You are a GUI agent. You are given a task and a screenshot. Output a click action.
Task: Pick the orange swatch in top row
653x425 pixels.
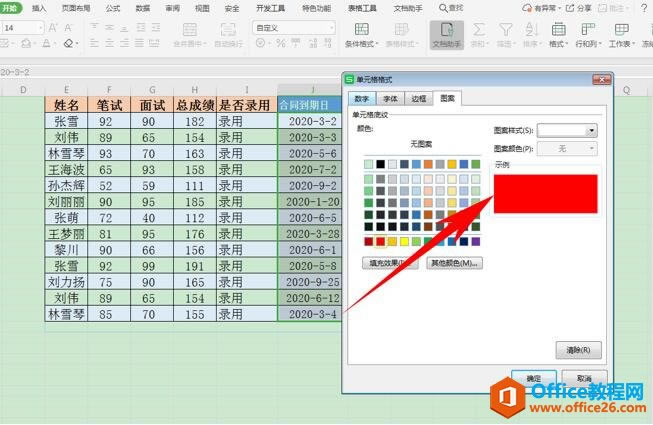(428, 164)
